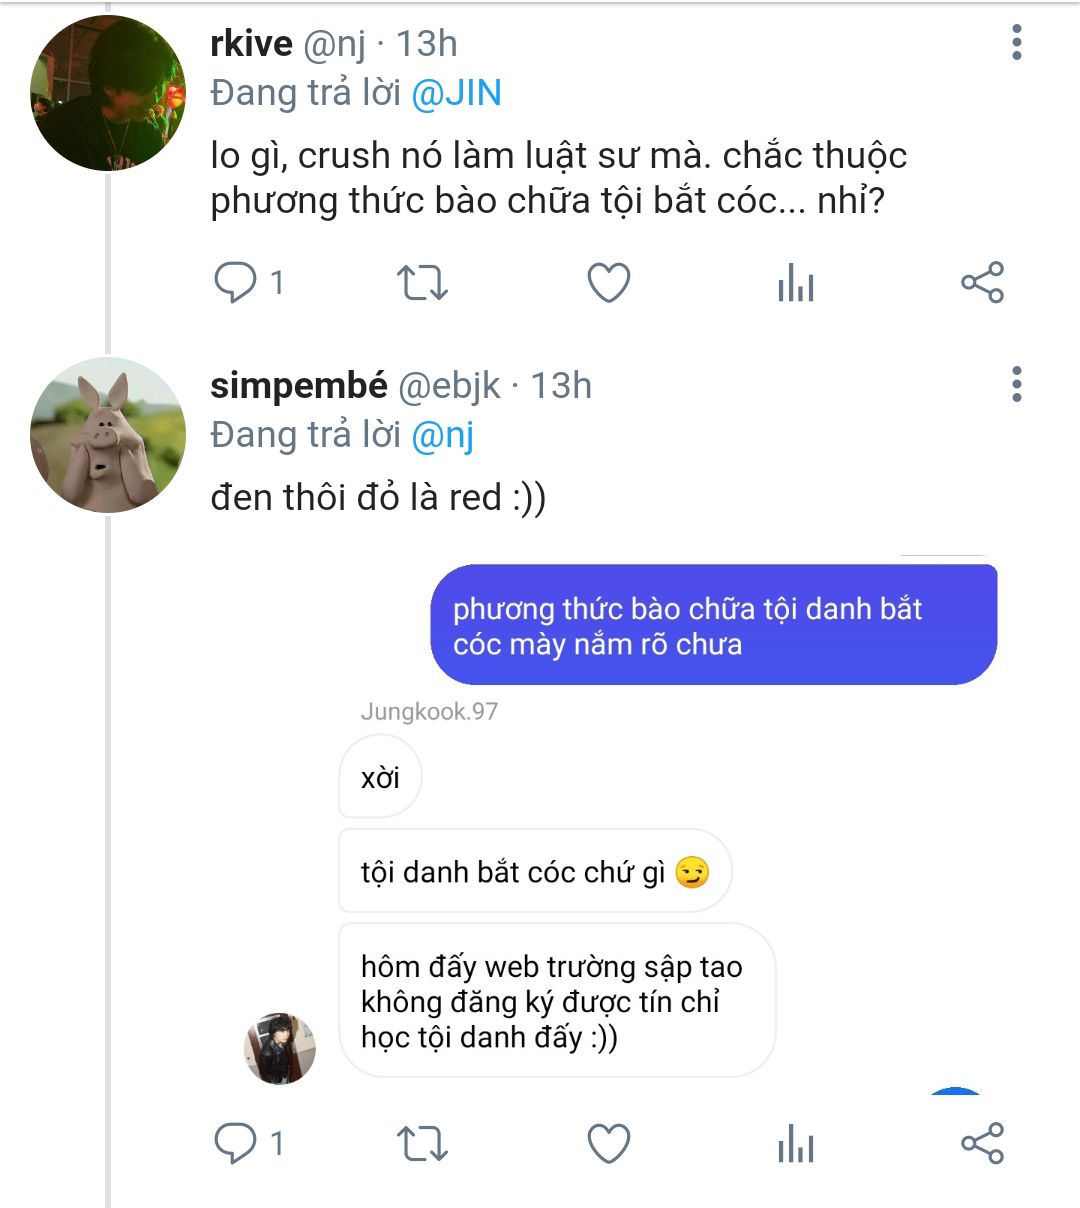View analytics for rkive's tweet
The image size is (1080, 1208).
[x=796, y=284]
